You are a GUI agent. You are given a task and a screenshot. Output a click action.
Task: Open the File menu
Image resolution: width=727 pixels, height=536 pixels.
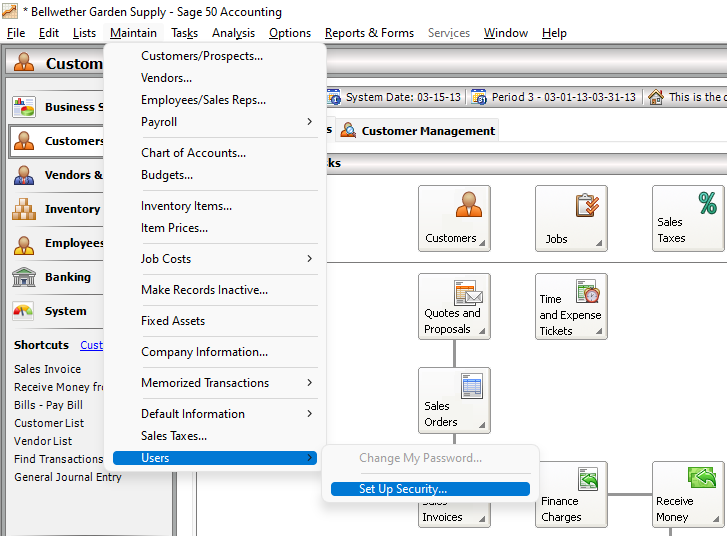[x=16, y=33]
